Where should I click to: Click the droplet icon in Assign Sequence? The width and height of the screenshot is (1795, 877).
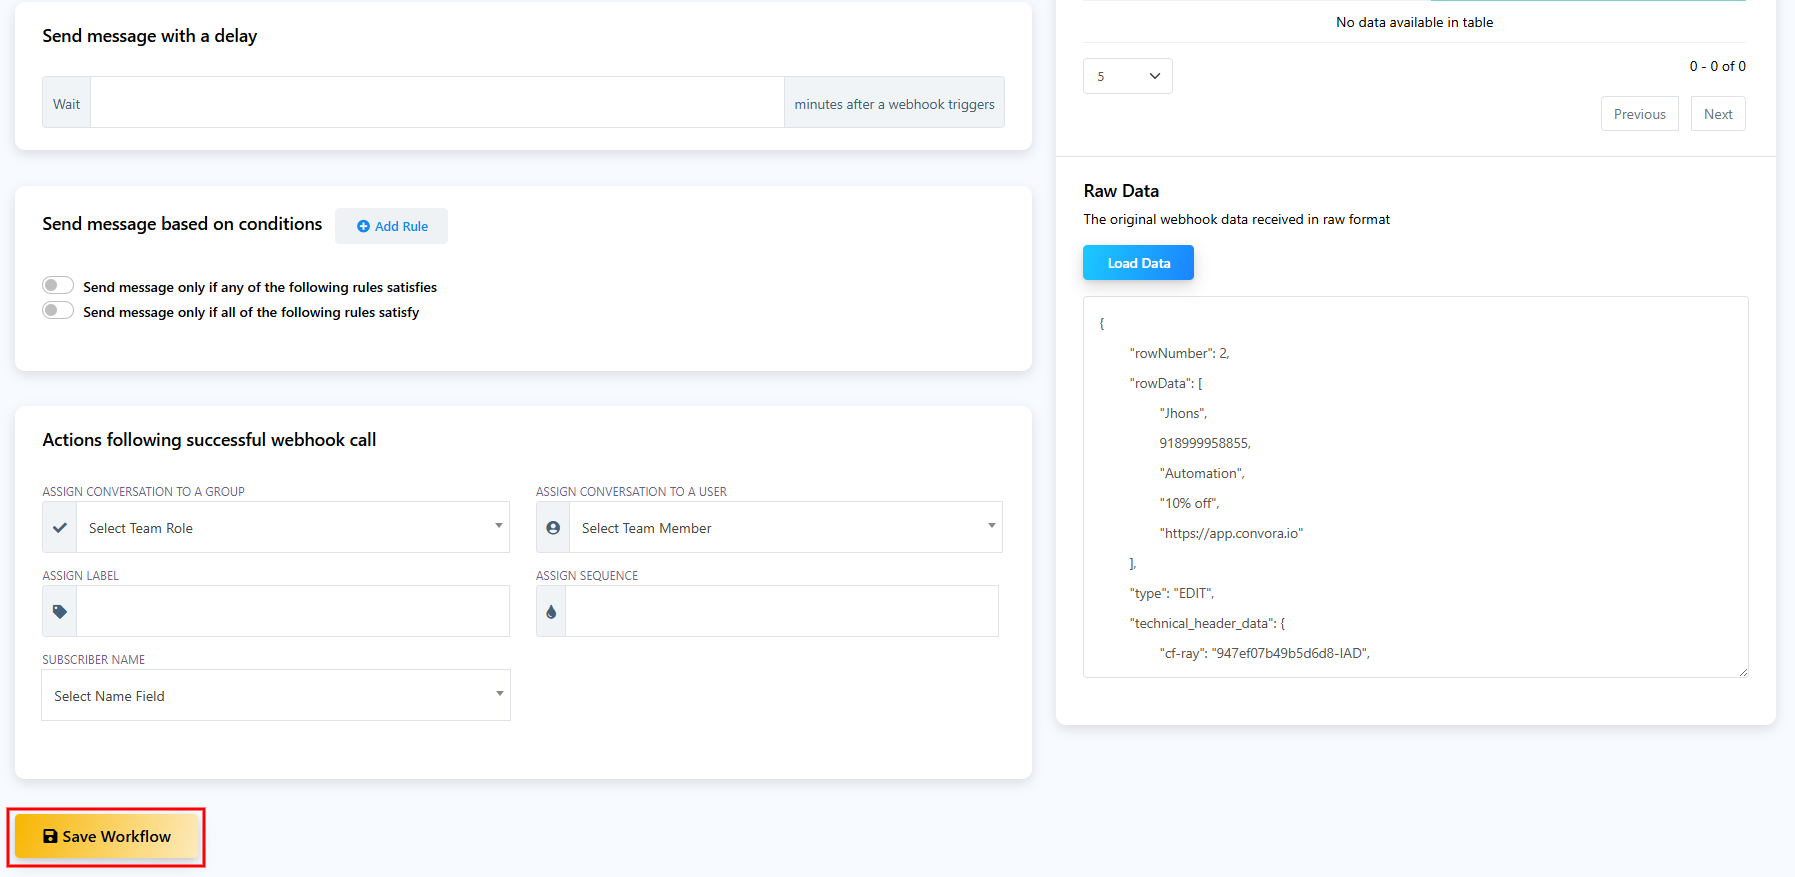tap(551, 612)
